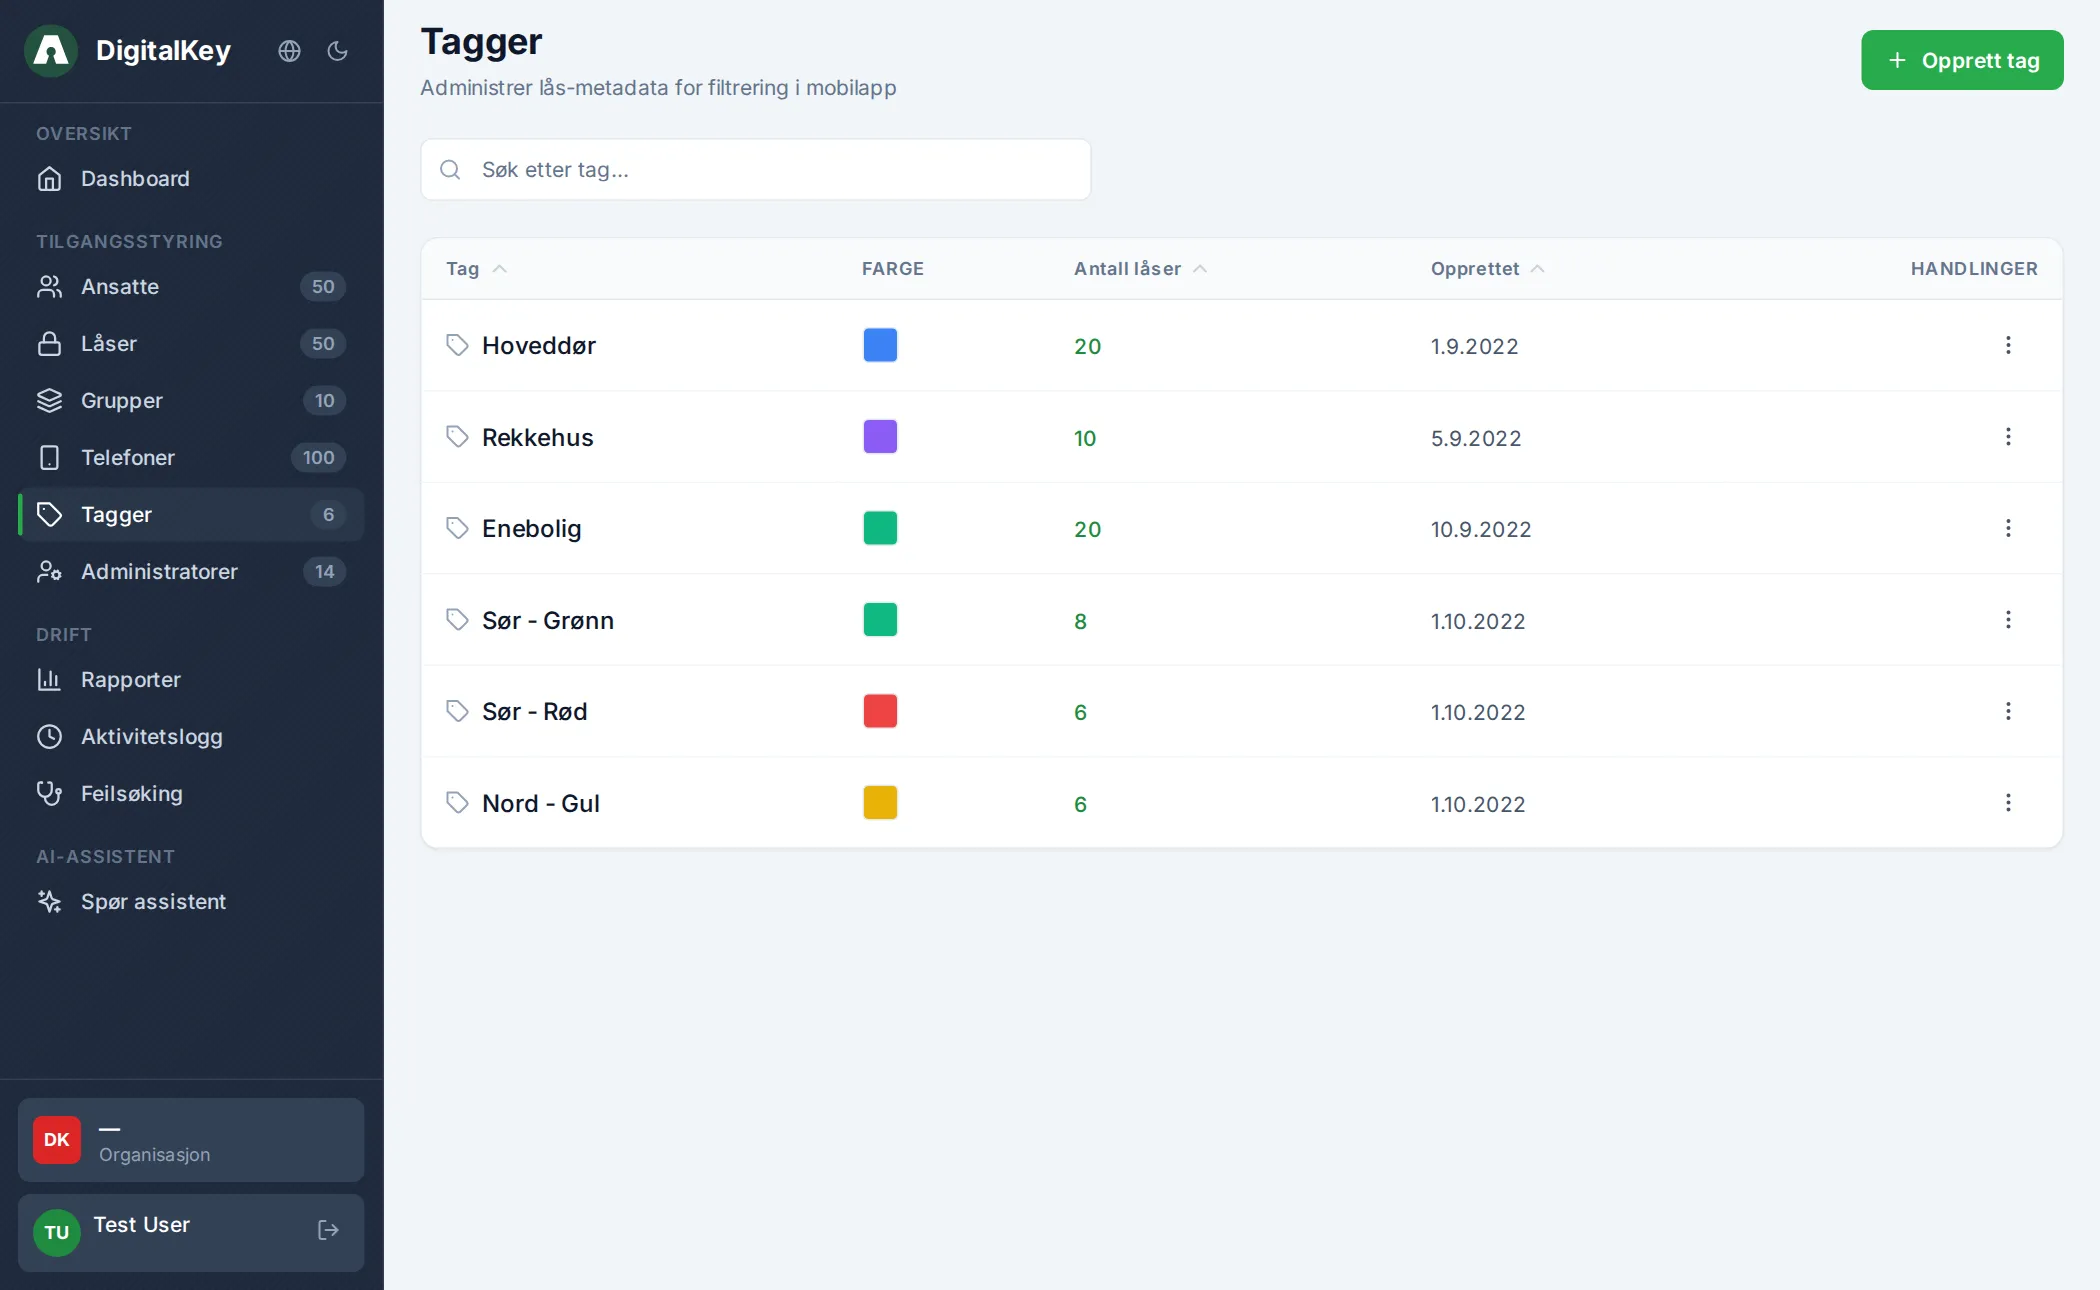Click date 5.9.2022 in Rekkehus row

[x=1476, y=439]
